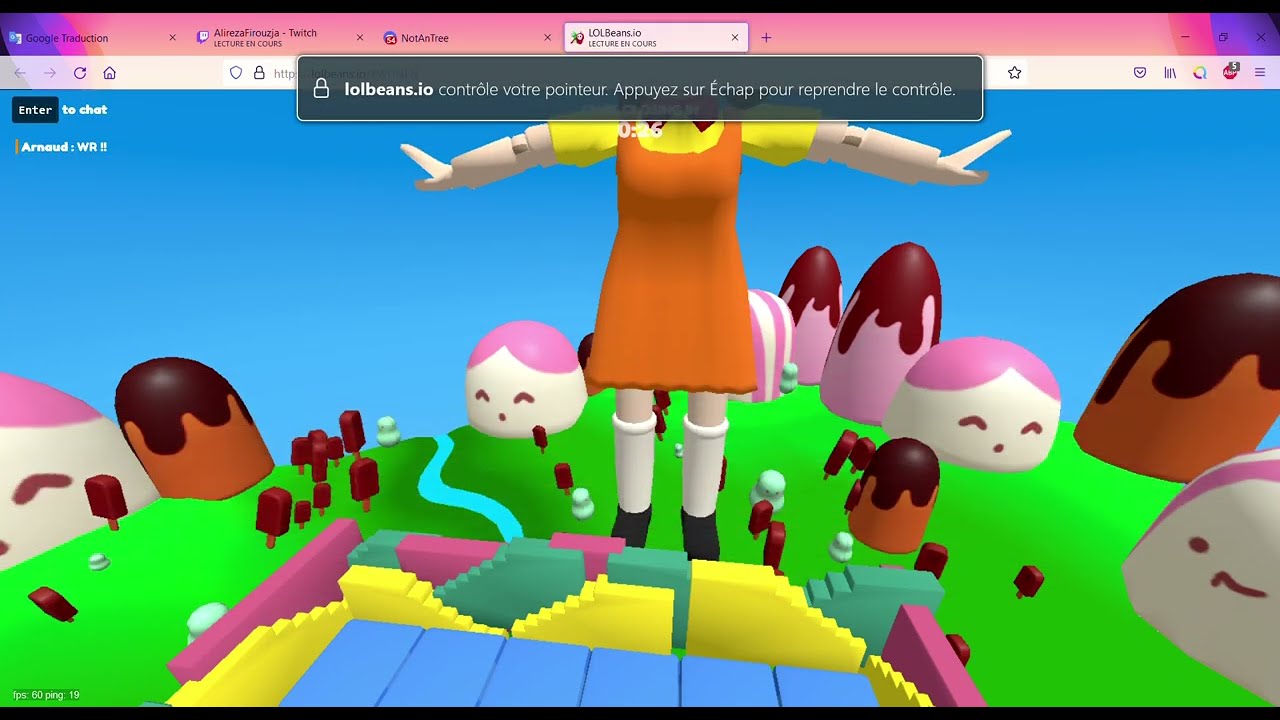This screenshot has width=1280, height=720.
Task: Show site security padlock info
Action: (x=259, y=73)
